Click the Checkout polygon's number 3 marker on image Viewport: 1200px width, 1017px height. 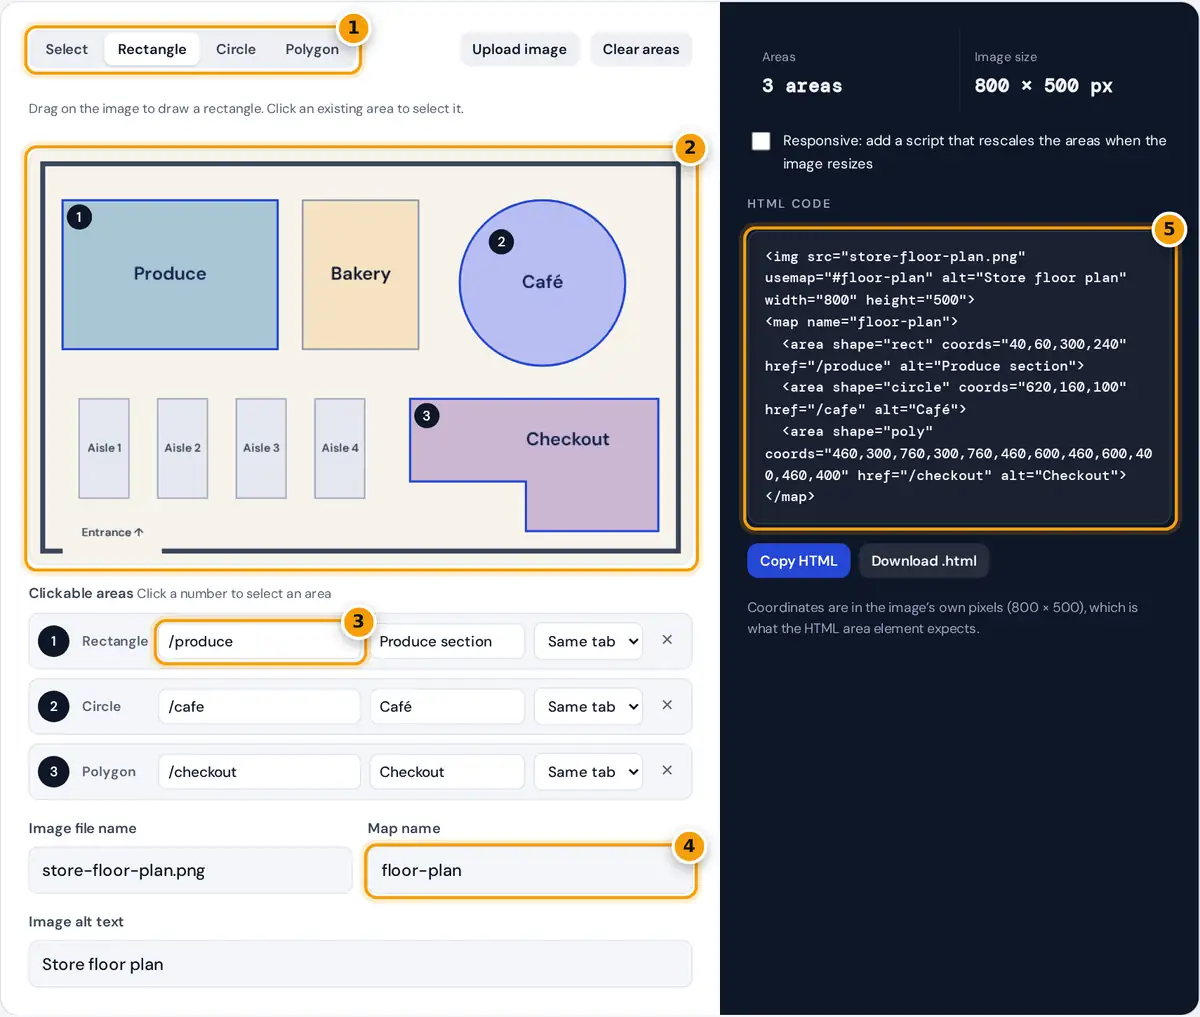(427, 416)
